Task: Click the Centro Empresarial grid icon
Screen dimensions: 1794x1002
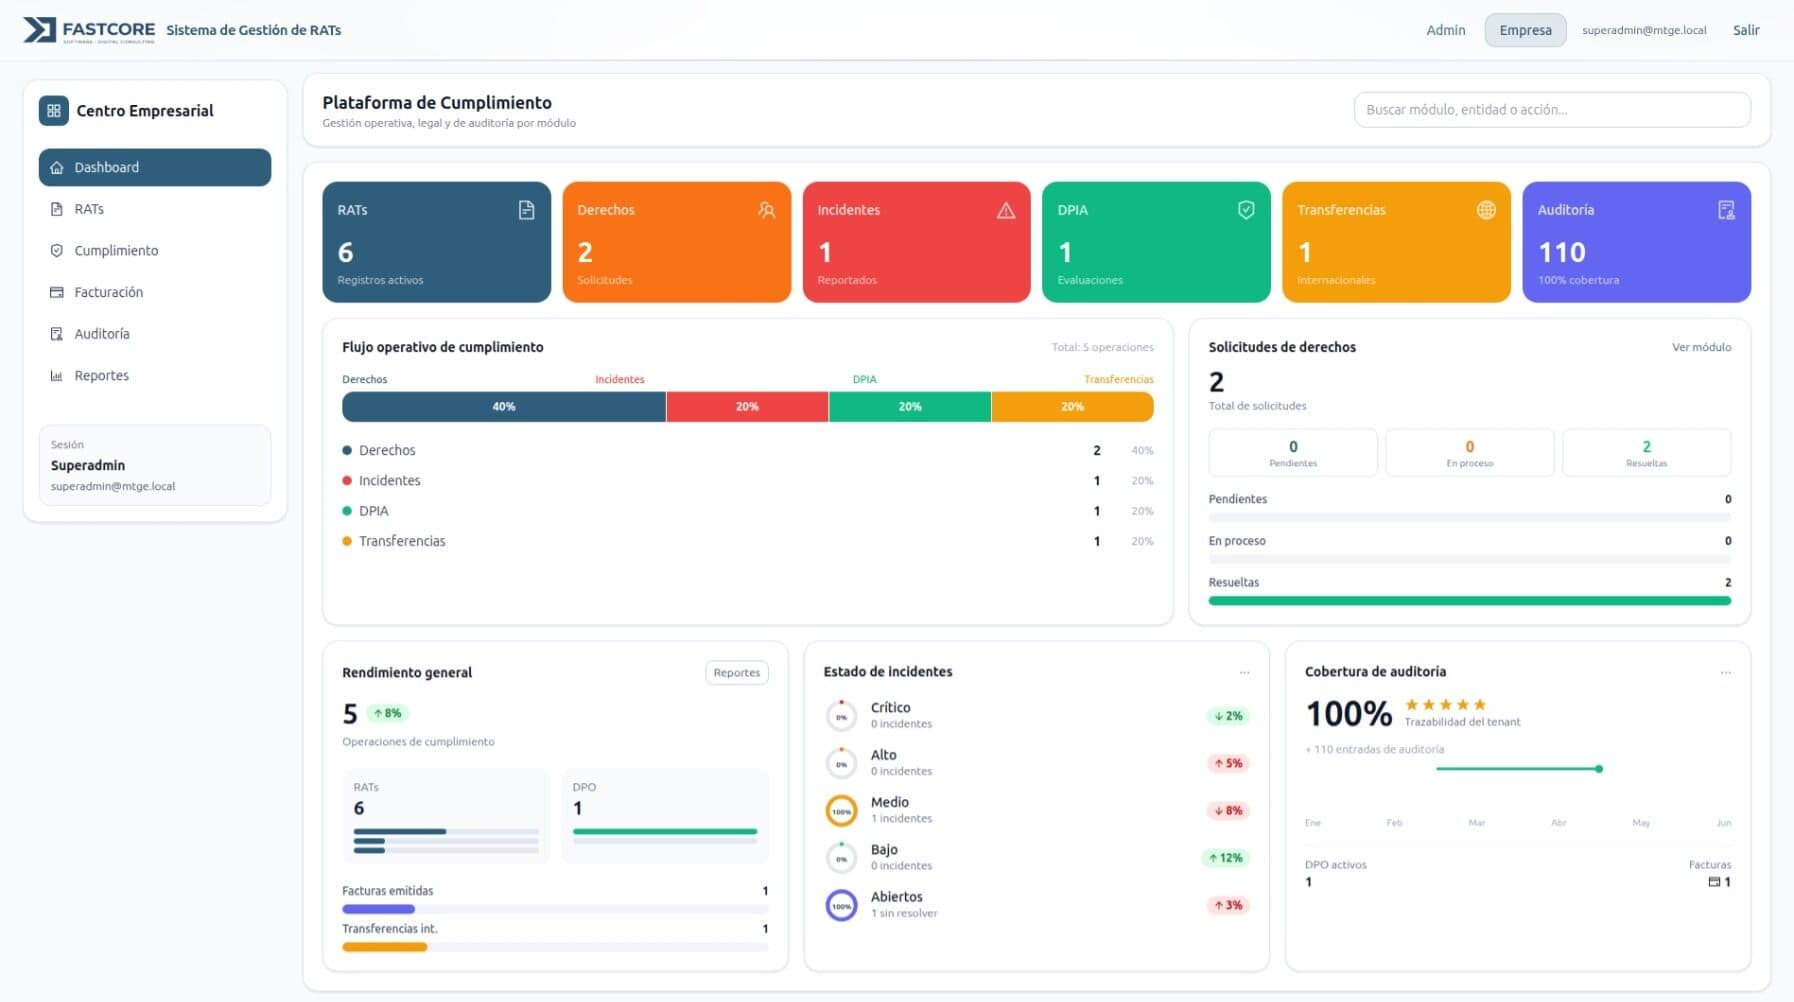Action: [55, 111]
